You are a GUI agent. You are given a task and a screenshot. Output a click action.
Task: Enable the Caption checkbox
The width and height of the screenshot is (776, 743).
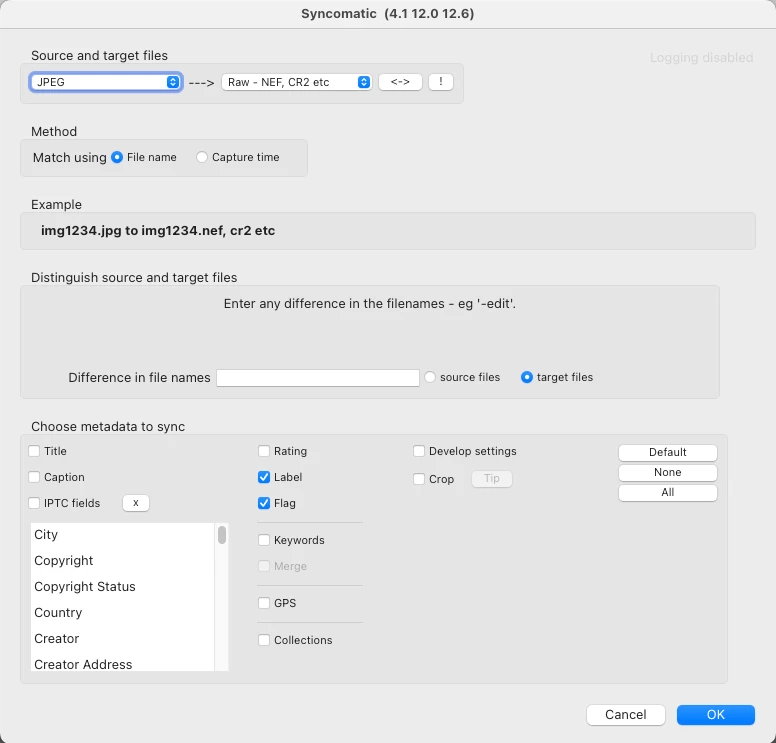point(34,477)
